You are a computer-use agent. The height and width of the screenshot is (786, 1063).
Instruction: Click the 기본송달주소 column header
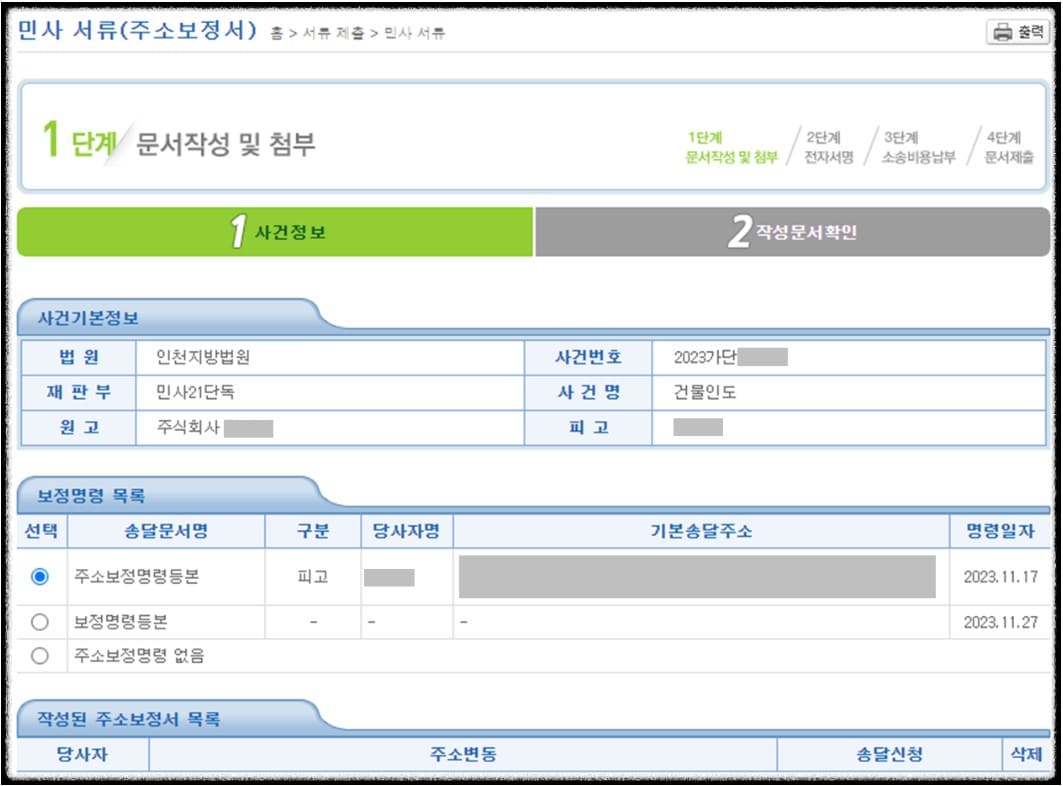(701, 531)
